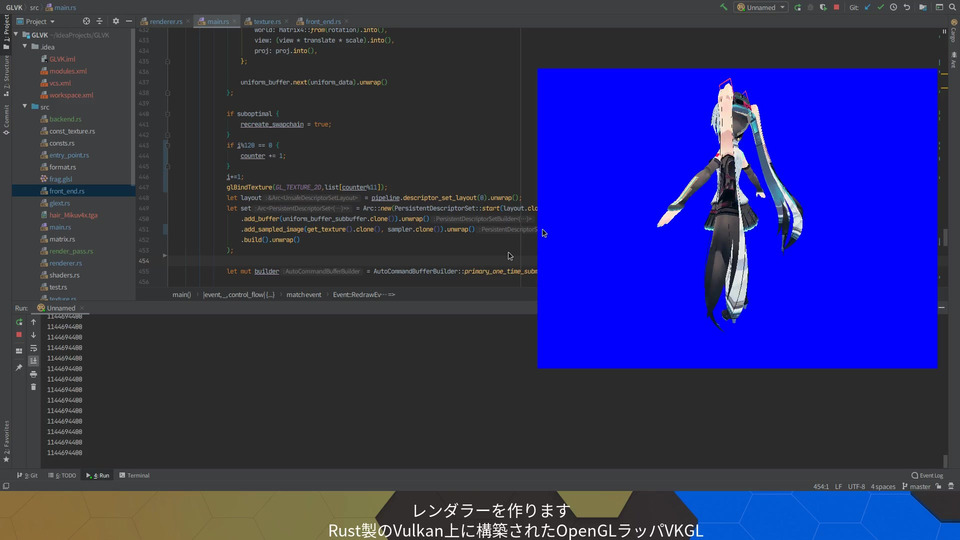Viewport: 960px width, 540px height.
Task: Open Project panel settings gear
Action: [x=115, y=21]
